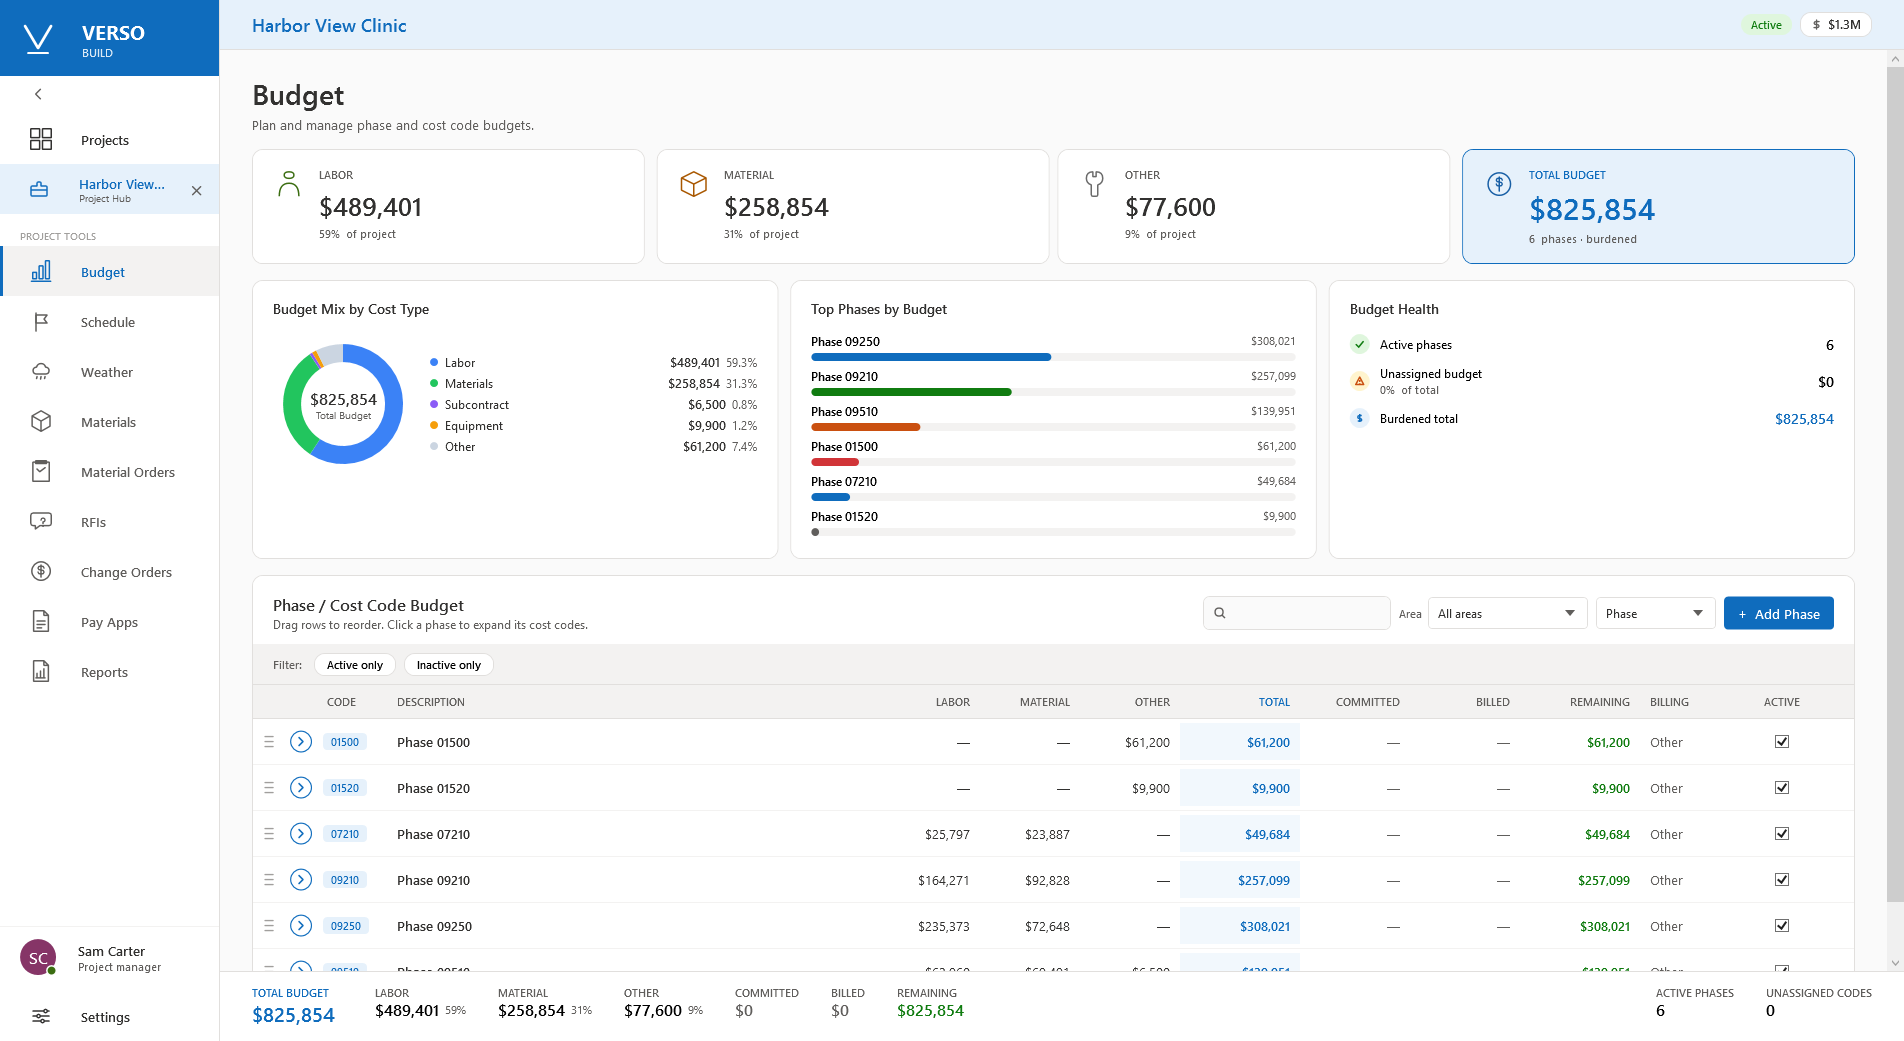Screen dimensions: 1904x1041
Task: Click Sam Carter avatar
Action: [x=38, y=957]
